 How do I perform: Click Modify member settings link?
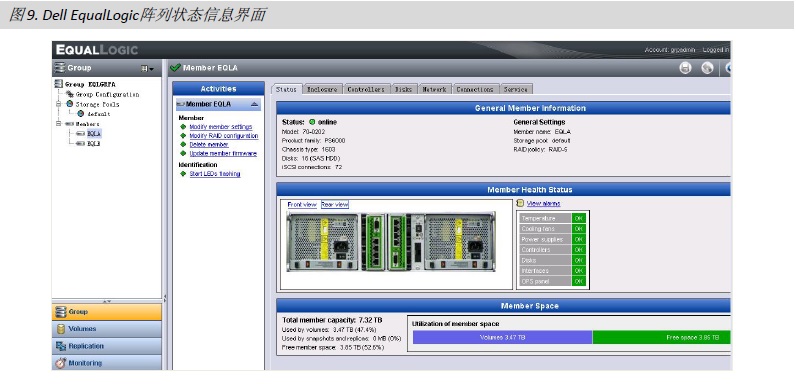tap(220, 127)
